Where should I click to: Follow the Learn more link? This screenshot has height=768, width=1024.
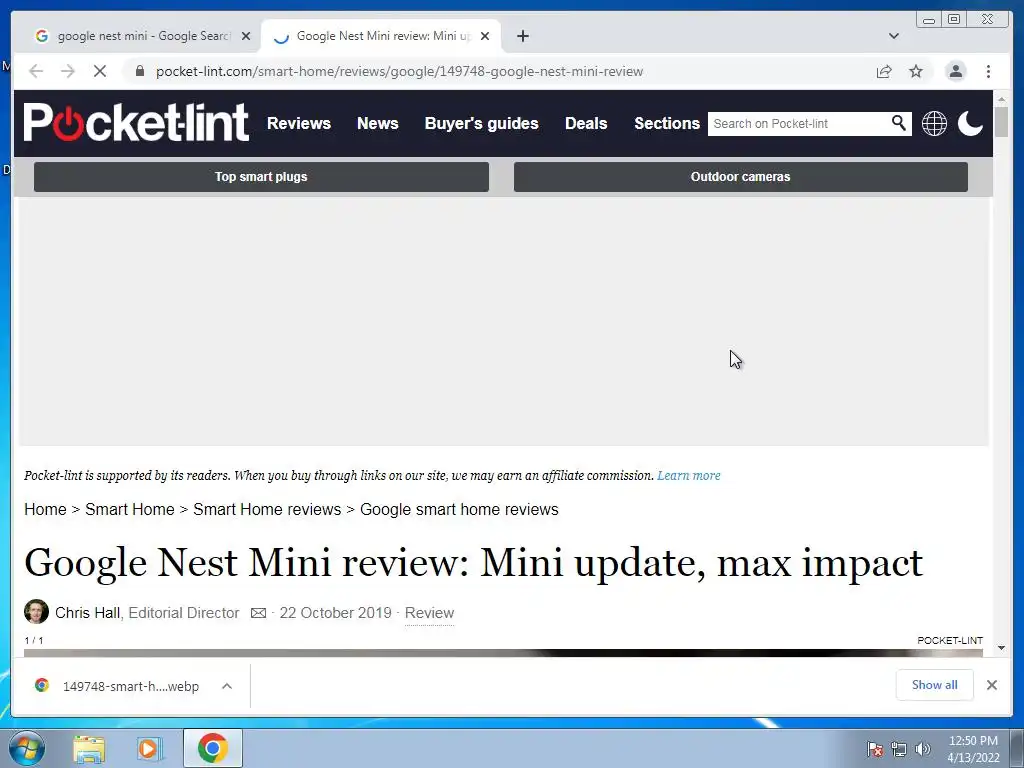(688, 475)
